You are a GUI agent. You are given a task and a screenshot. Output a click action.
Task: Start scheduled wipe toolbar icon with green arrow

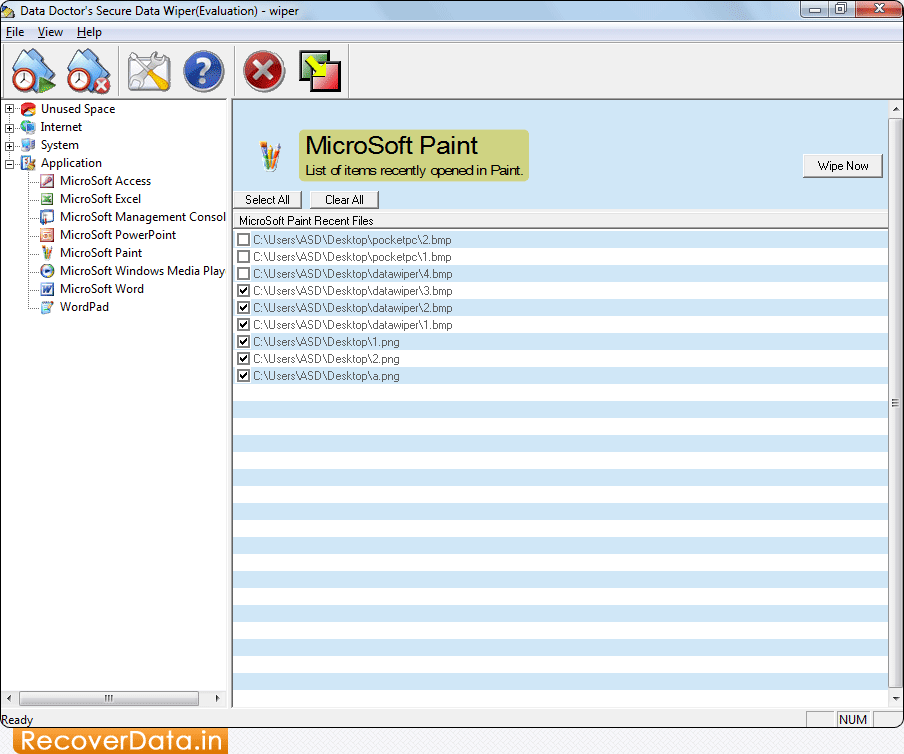[x=33, y=71]
